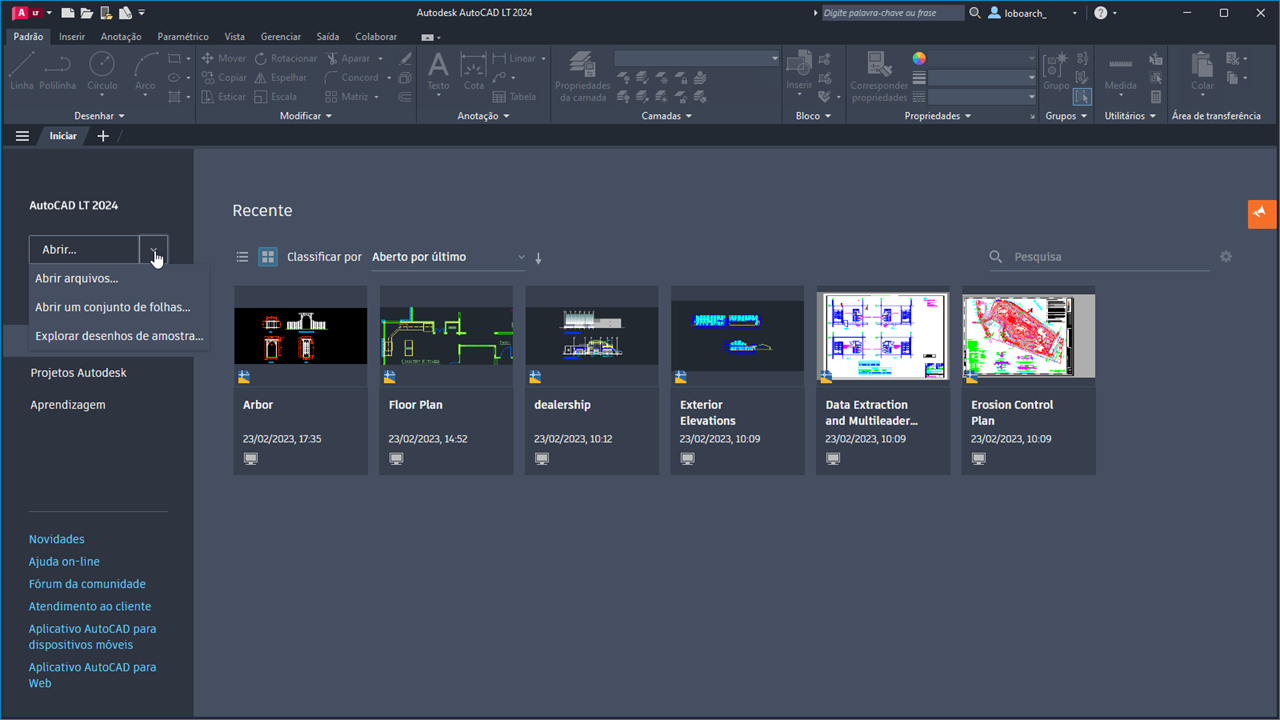
Task: Click Corresponder propriedades tool
Action: click(879, 77)
